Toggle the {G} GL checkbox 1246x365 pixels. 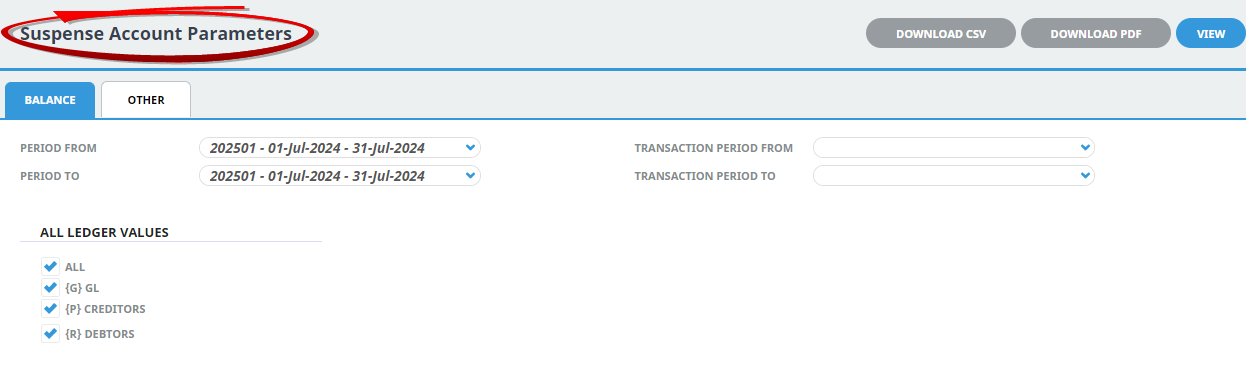pyautogui.click(x=50, y=288)
